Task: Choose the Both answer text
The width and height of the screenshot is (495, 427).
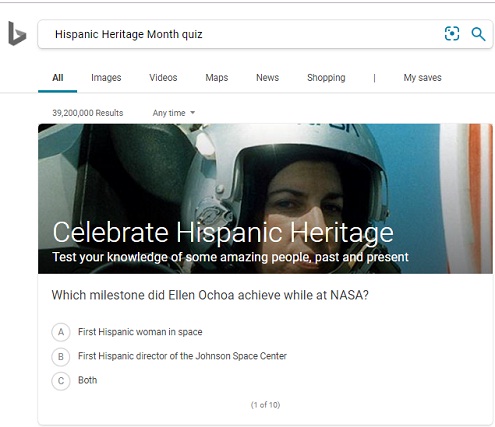Action: (88, 380)
